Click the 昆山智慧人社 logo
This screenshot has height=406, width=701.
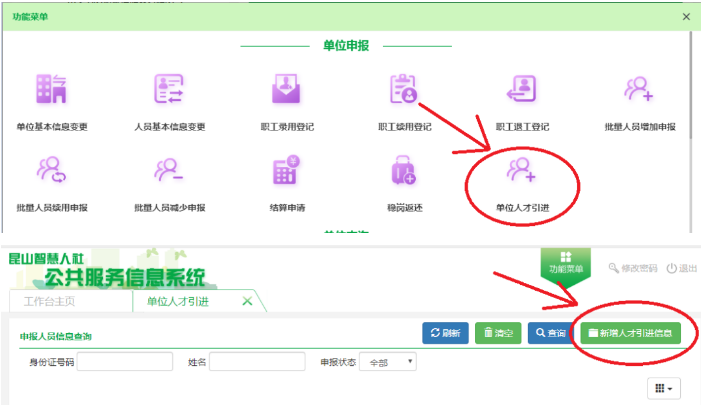coord(46,258)
